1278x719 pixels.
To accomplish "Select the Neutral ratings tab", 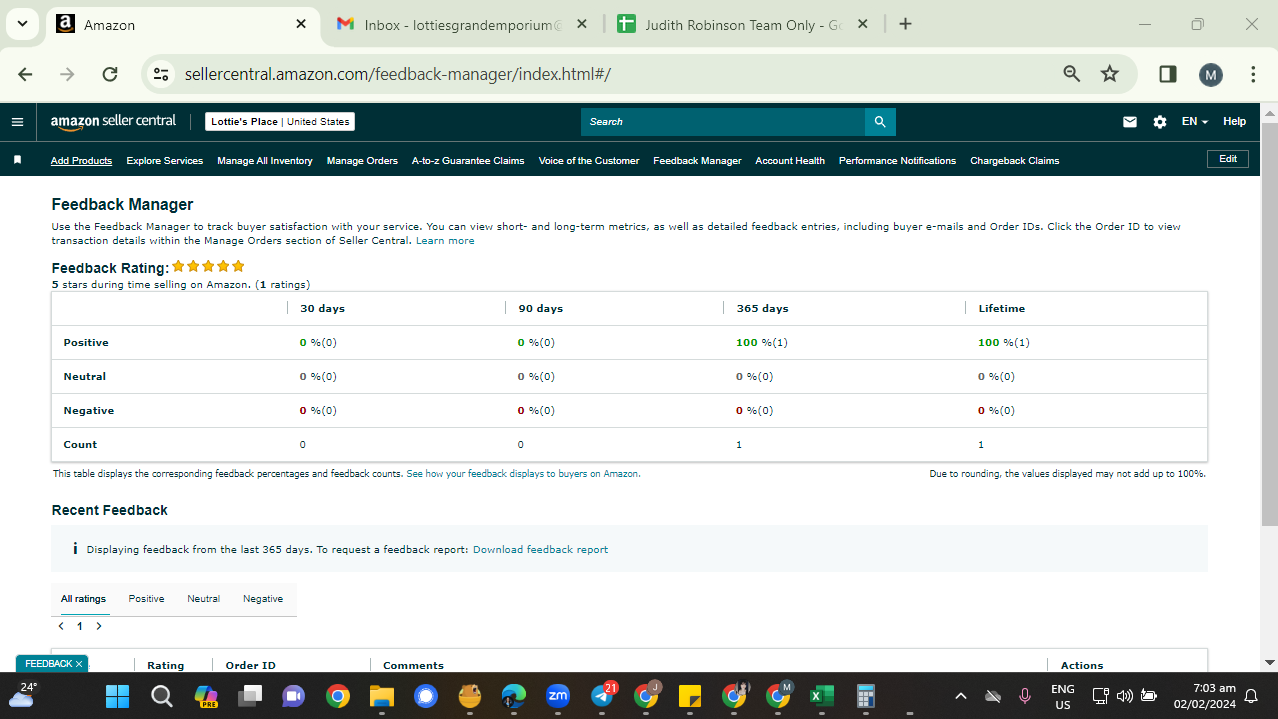I will coord(203,599).
